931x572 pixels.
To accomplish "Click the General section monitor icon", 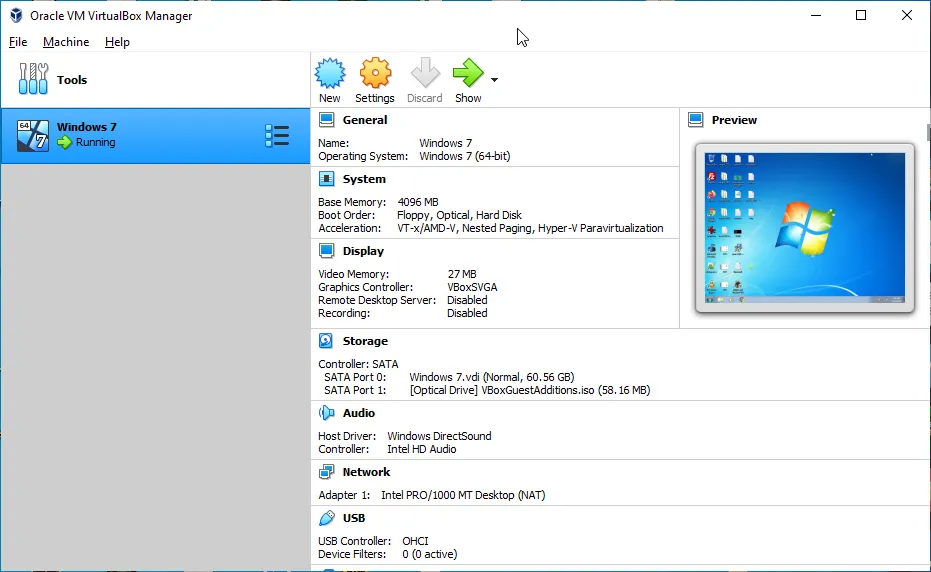I will click(x=327, y=120).
